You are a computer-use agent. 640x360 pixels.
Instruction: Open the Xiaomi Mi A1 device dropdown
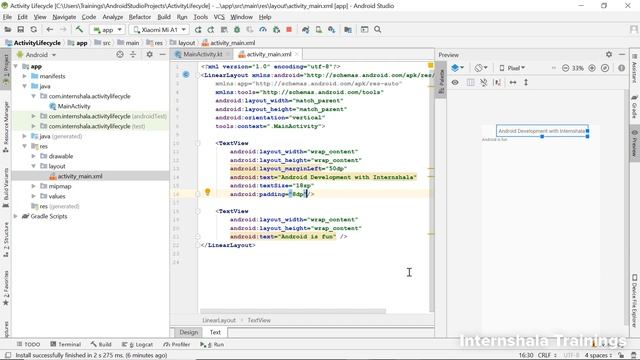[159, 30]
